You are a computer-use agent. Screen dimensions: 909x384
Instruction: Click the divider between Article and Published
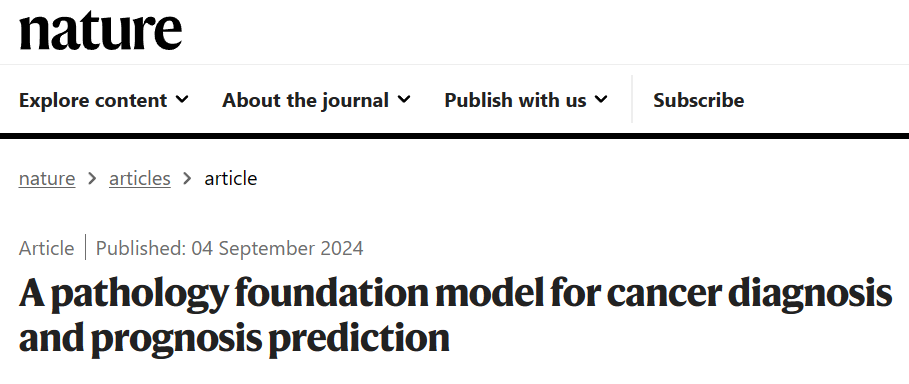coord(85,247)
